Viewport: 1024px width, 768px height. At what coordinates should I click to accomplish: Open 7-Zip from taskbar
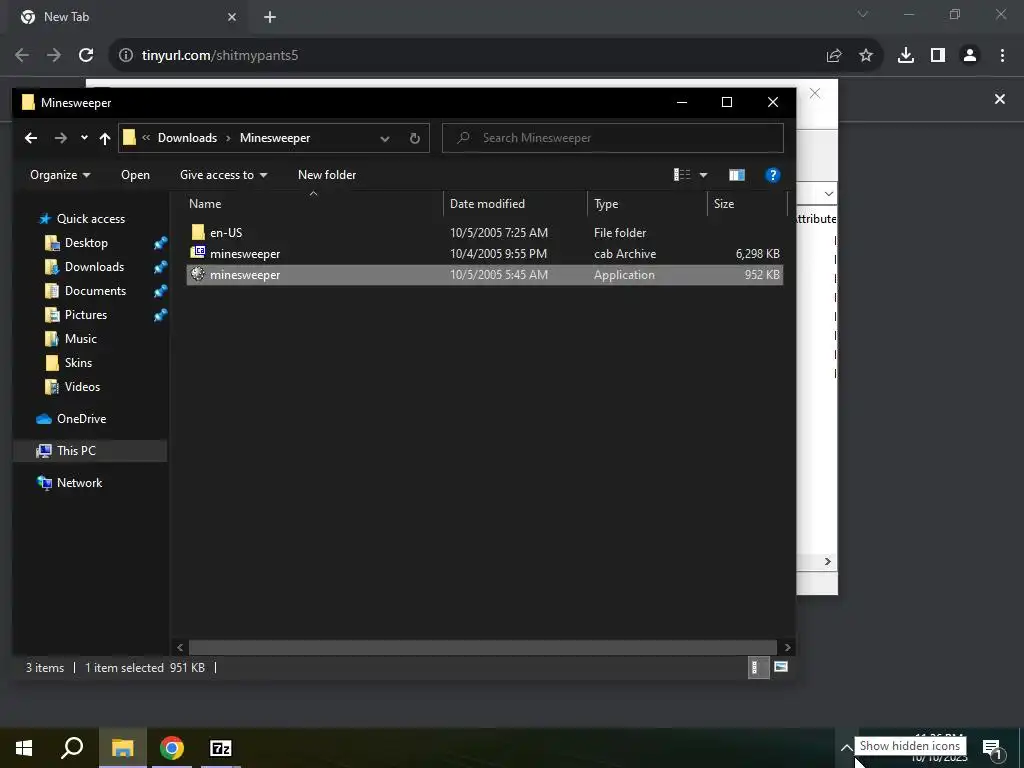[221, 748]
